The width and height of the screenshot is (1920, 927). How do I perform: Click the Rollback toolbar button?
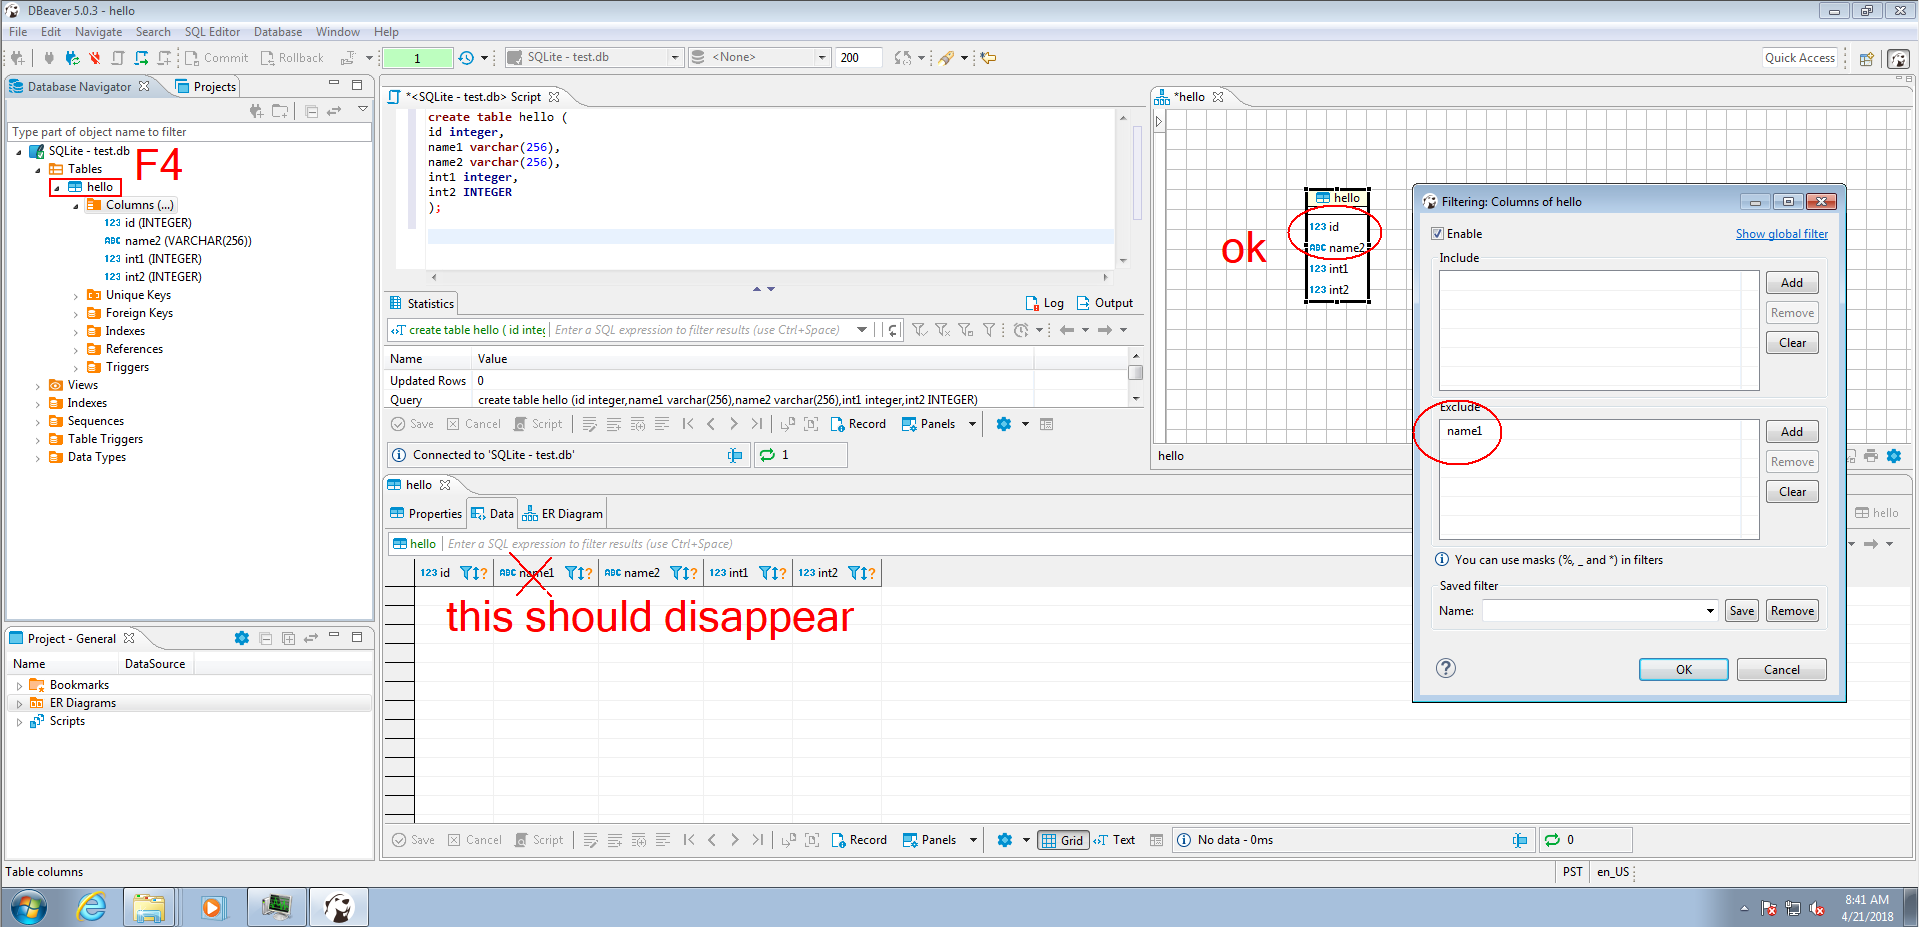pyautogui.click(x=292, y=58)
